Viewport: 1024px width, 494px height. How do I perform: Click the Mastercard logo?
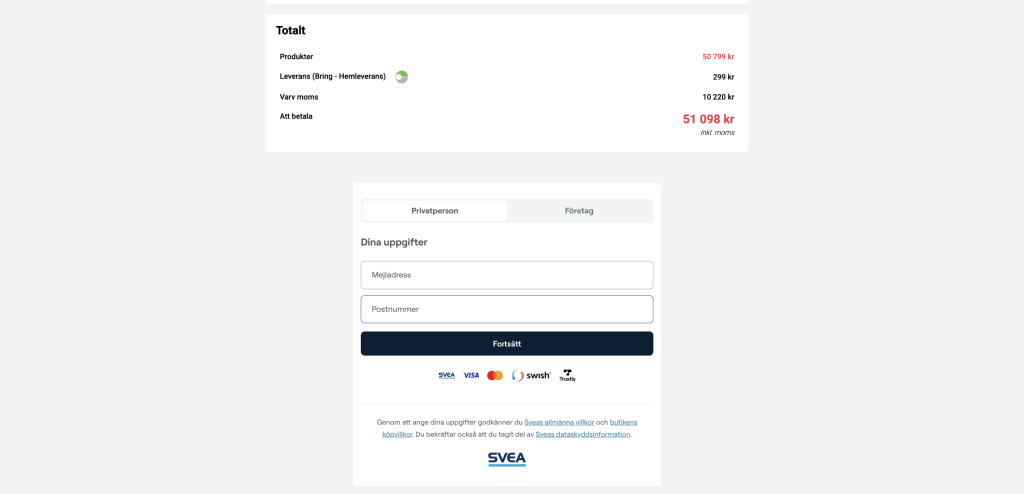click(495, 376)
